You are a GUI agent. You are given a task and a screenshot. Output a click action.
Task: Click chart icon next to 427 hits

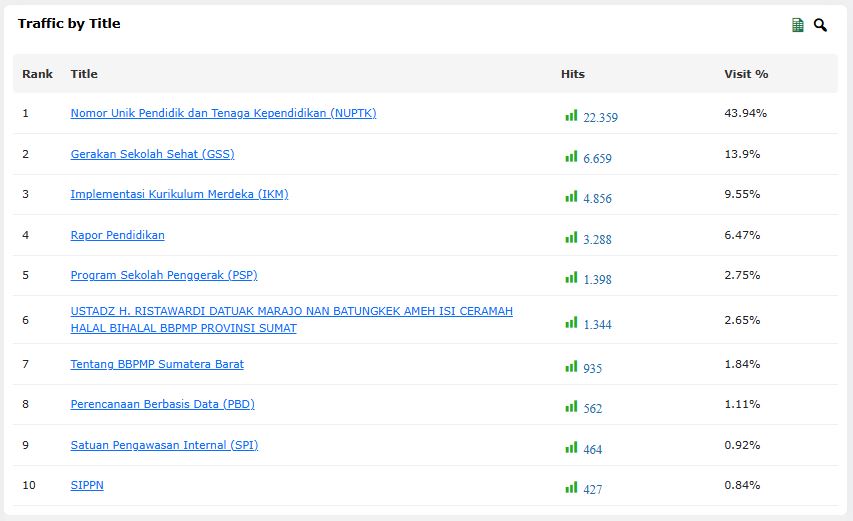coord(571,488)
